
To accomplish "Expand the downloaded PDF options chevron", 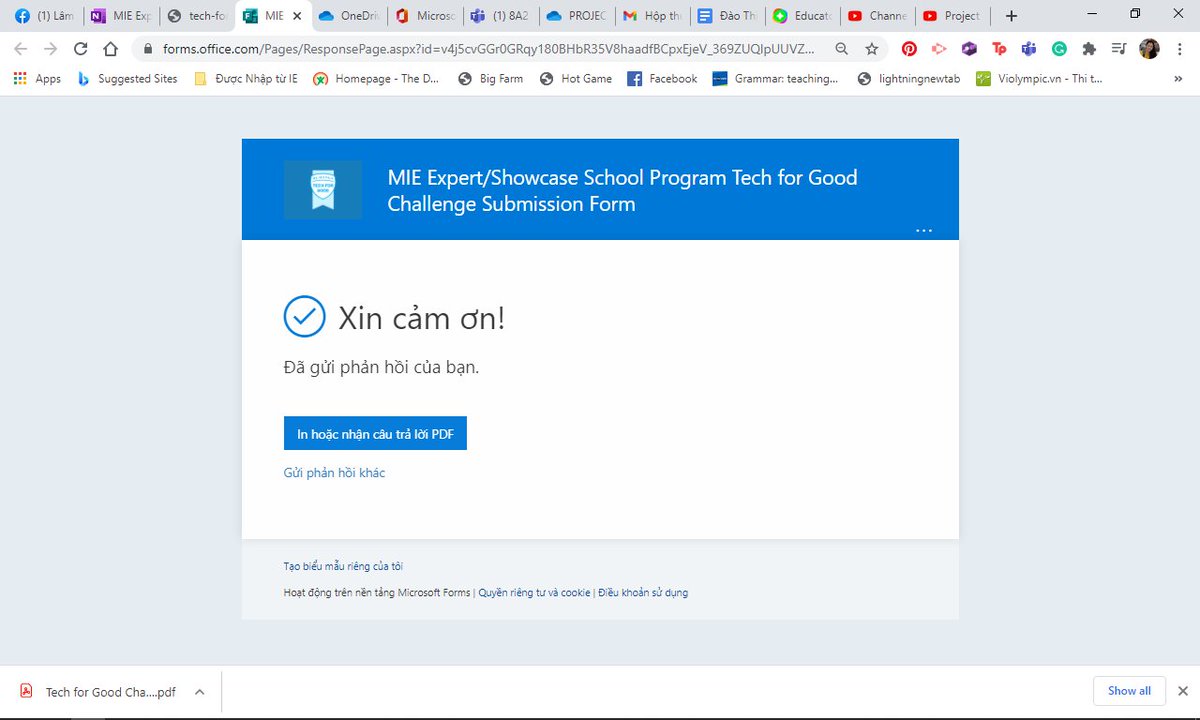I will [x=199, y=691].
